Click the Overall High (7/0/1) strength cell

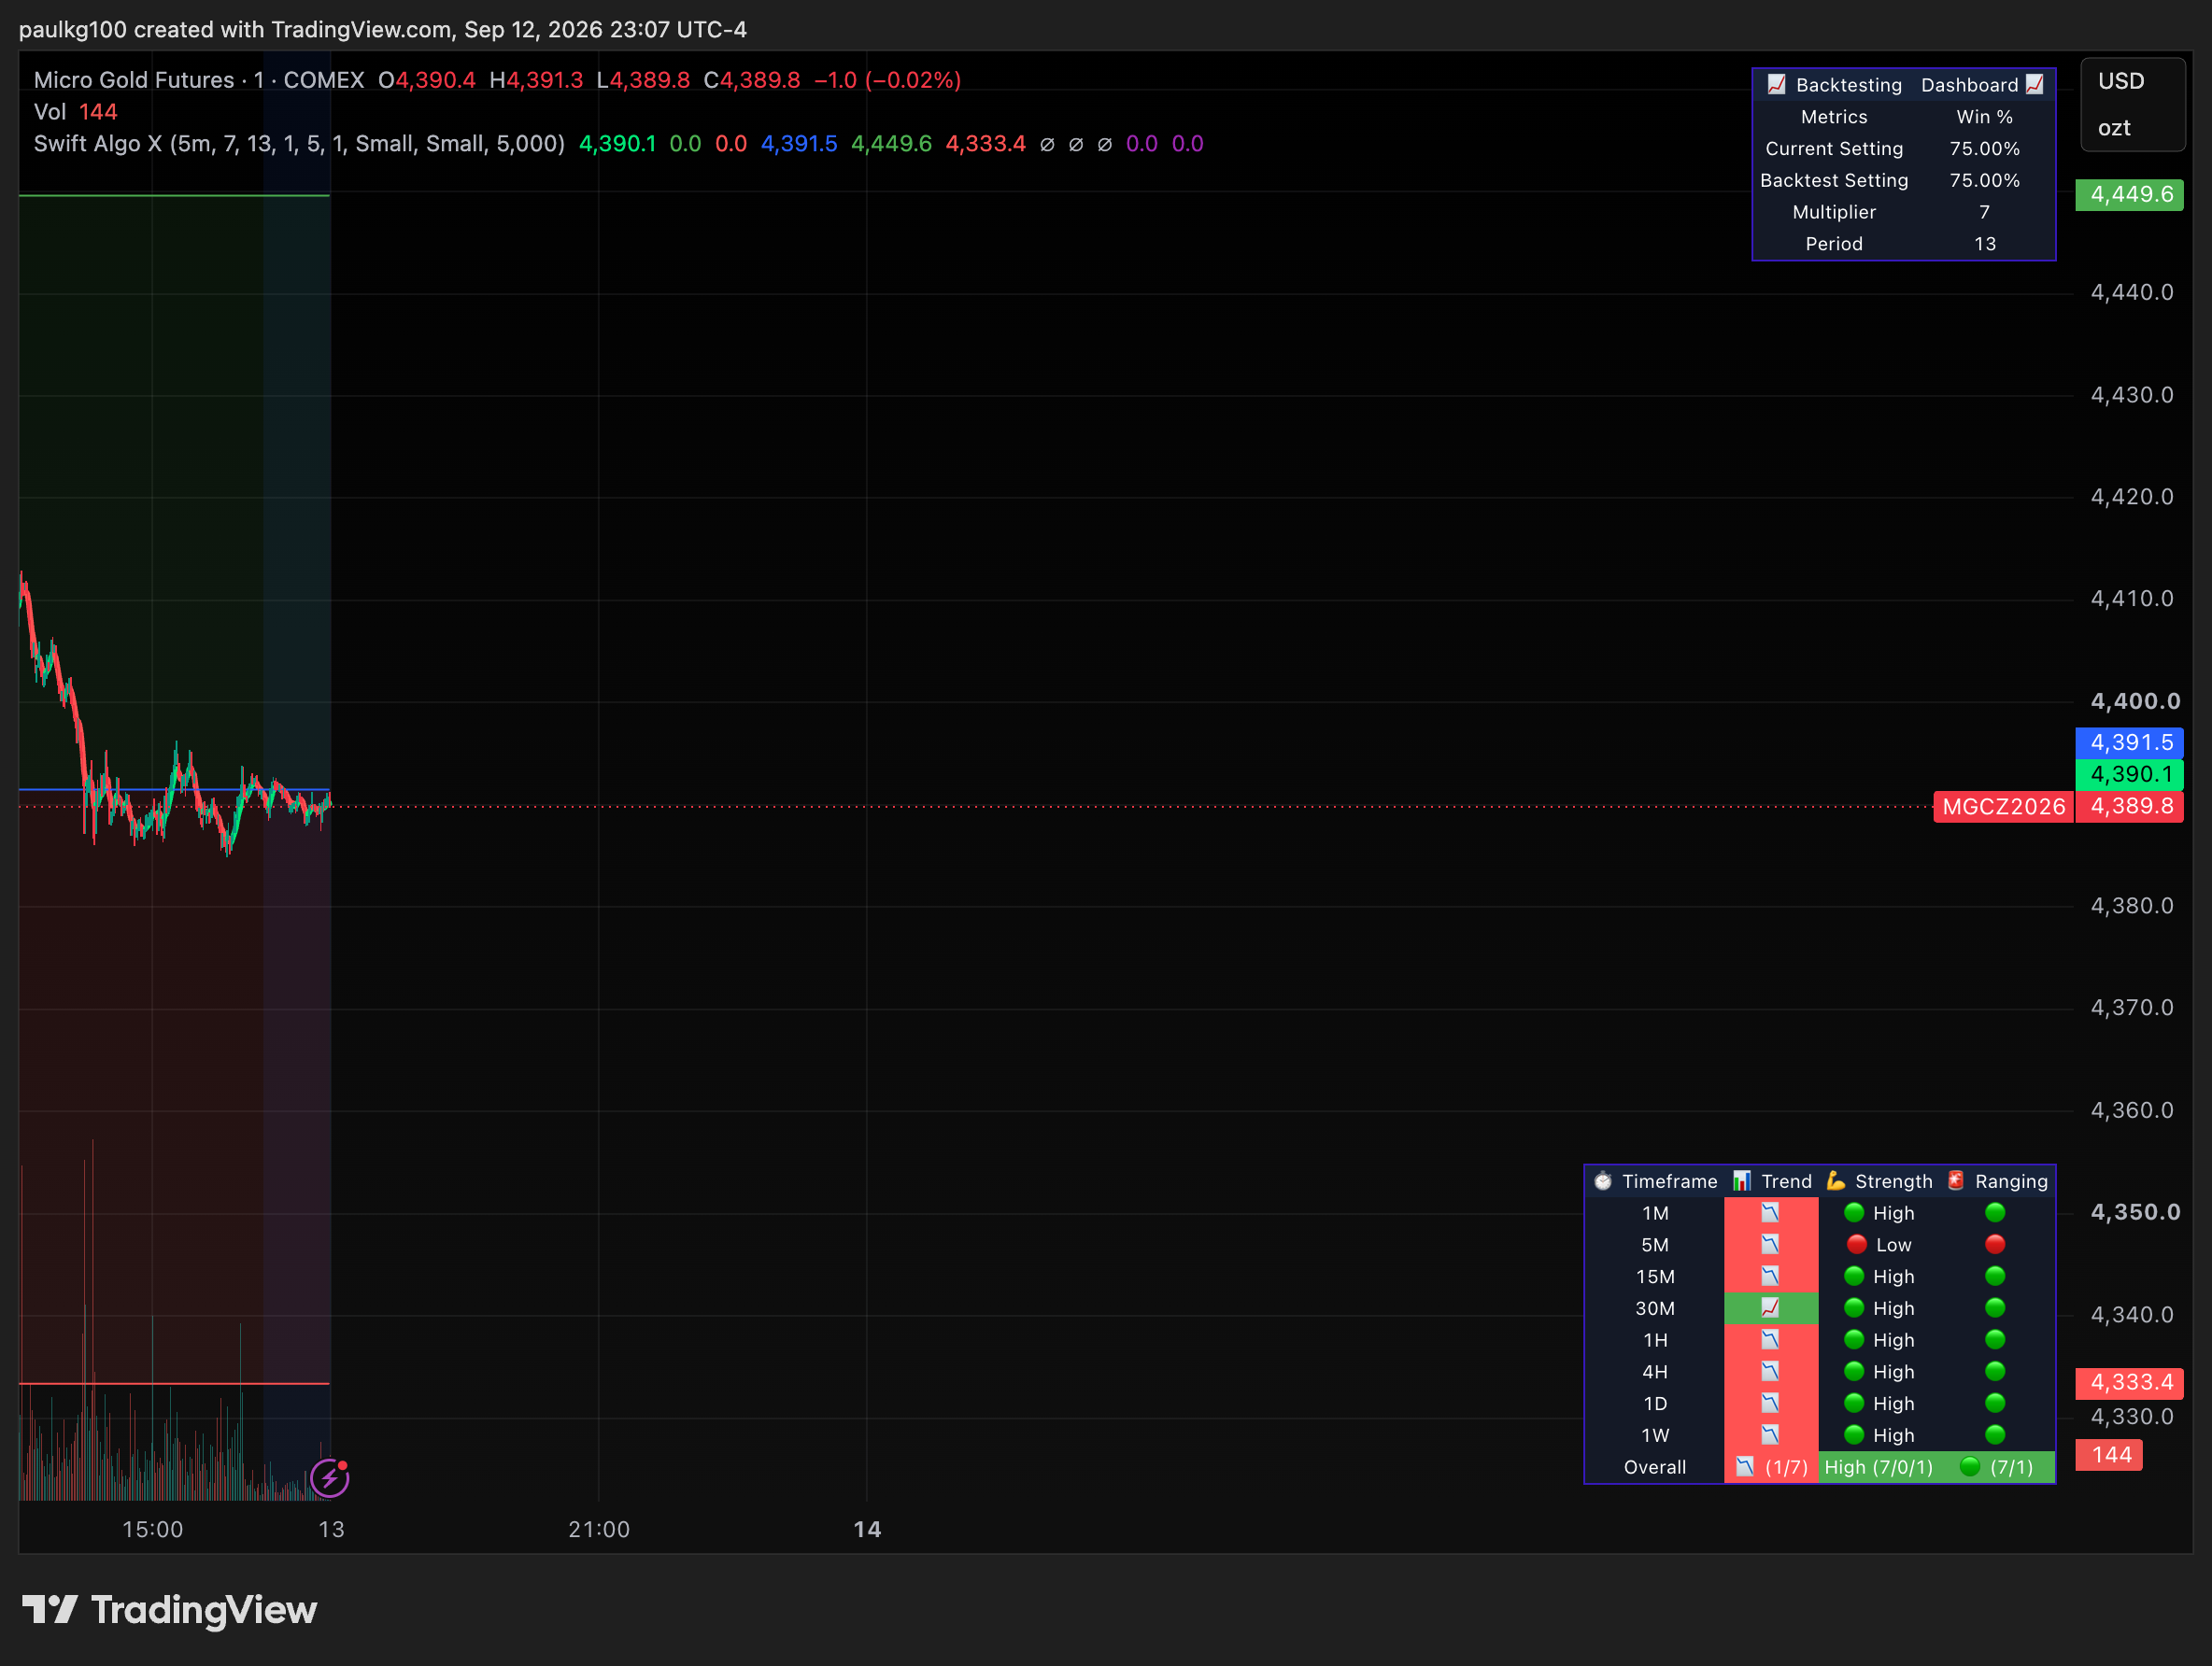(x=1879, y=1467)
